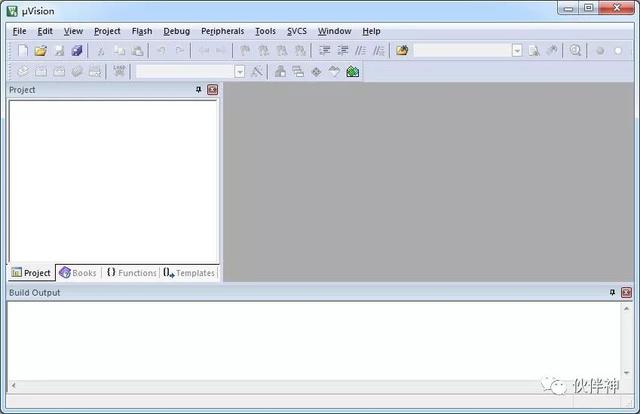
Task: Expand the target selection dropdown
Action: tap(240, 71)
